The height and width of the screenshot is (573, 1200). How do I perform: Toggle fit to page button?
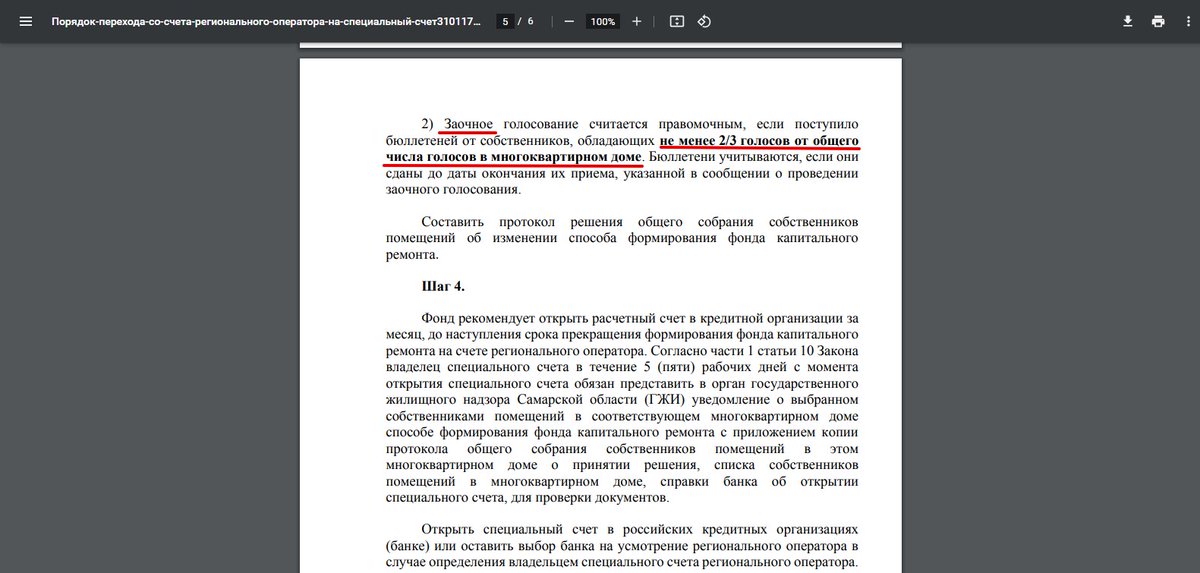677,21
